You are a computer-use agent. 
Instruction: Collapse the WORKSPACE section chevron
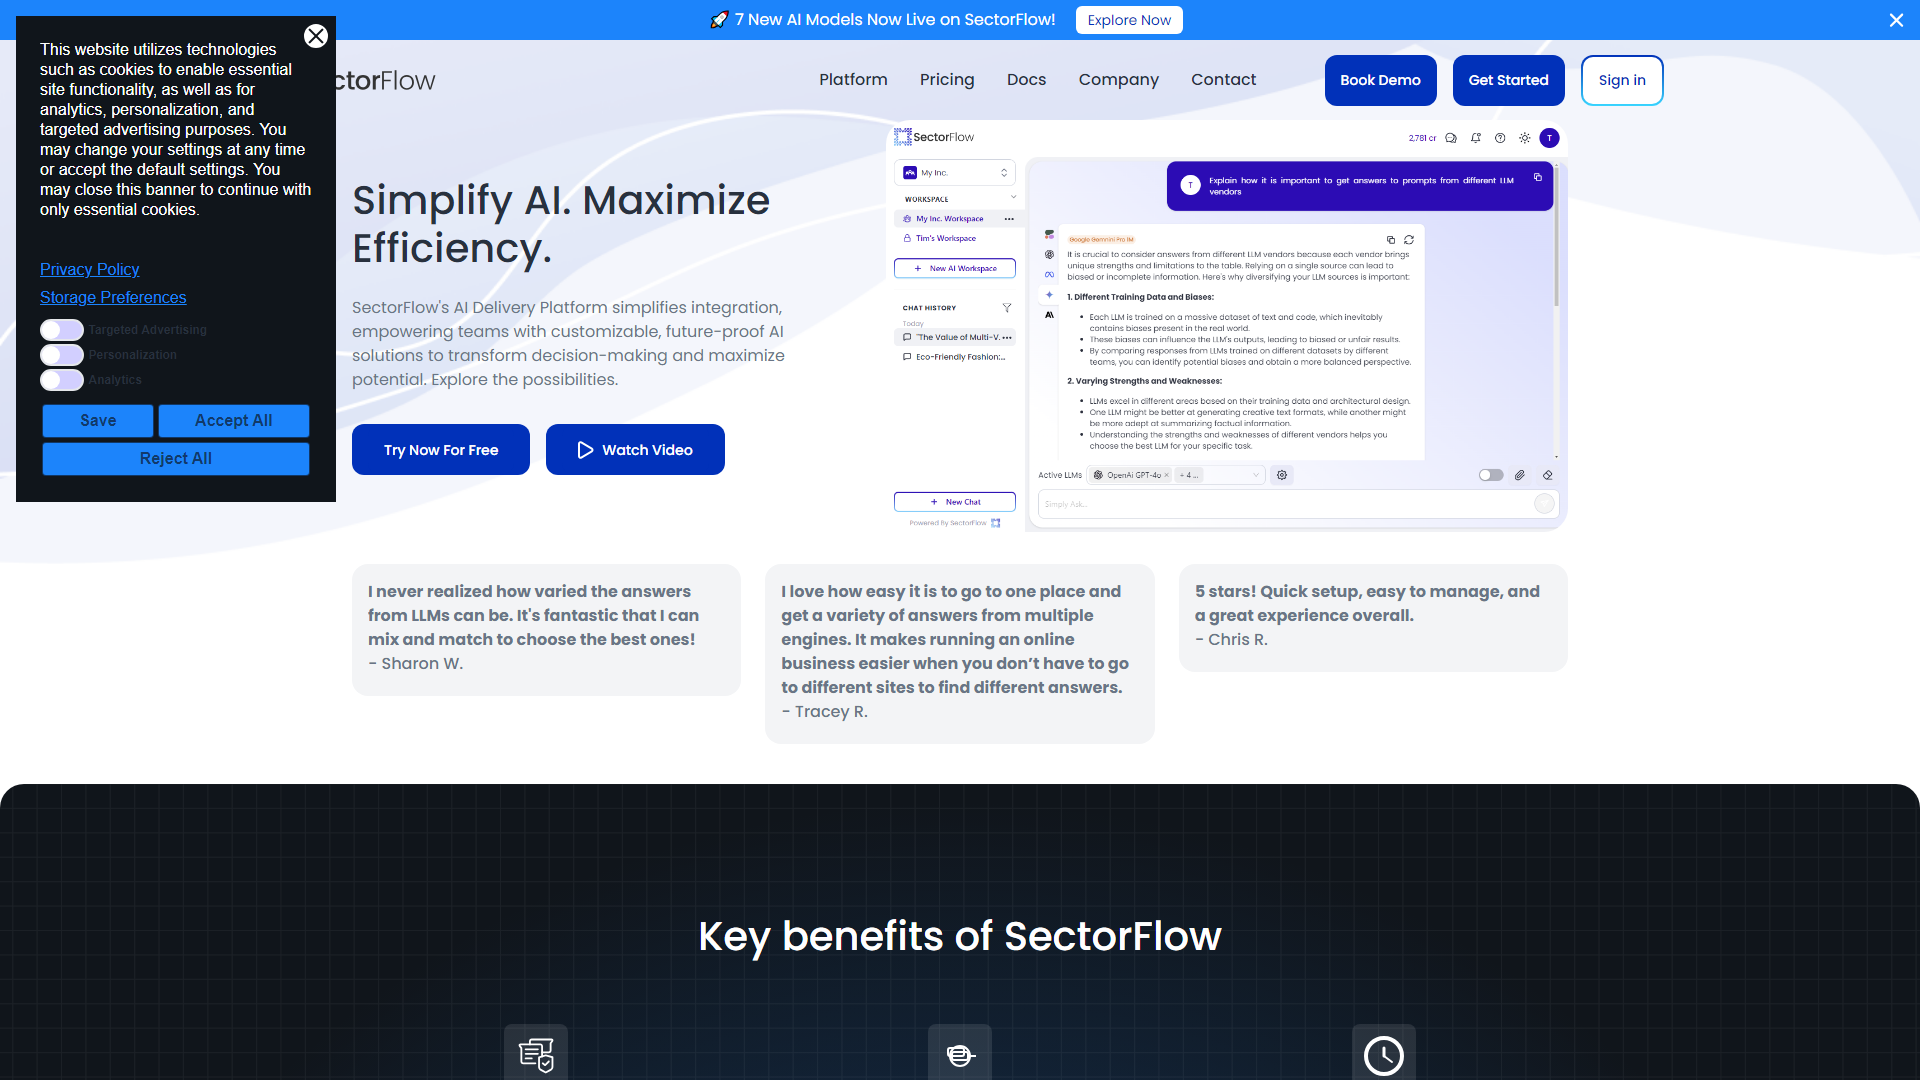pyautogui.click(x=1013, y=197)
